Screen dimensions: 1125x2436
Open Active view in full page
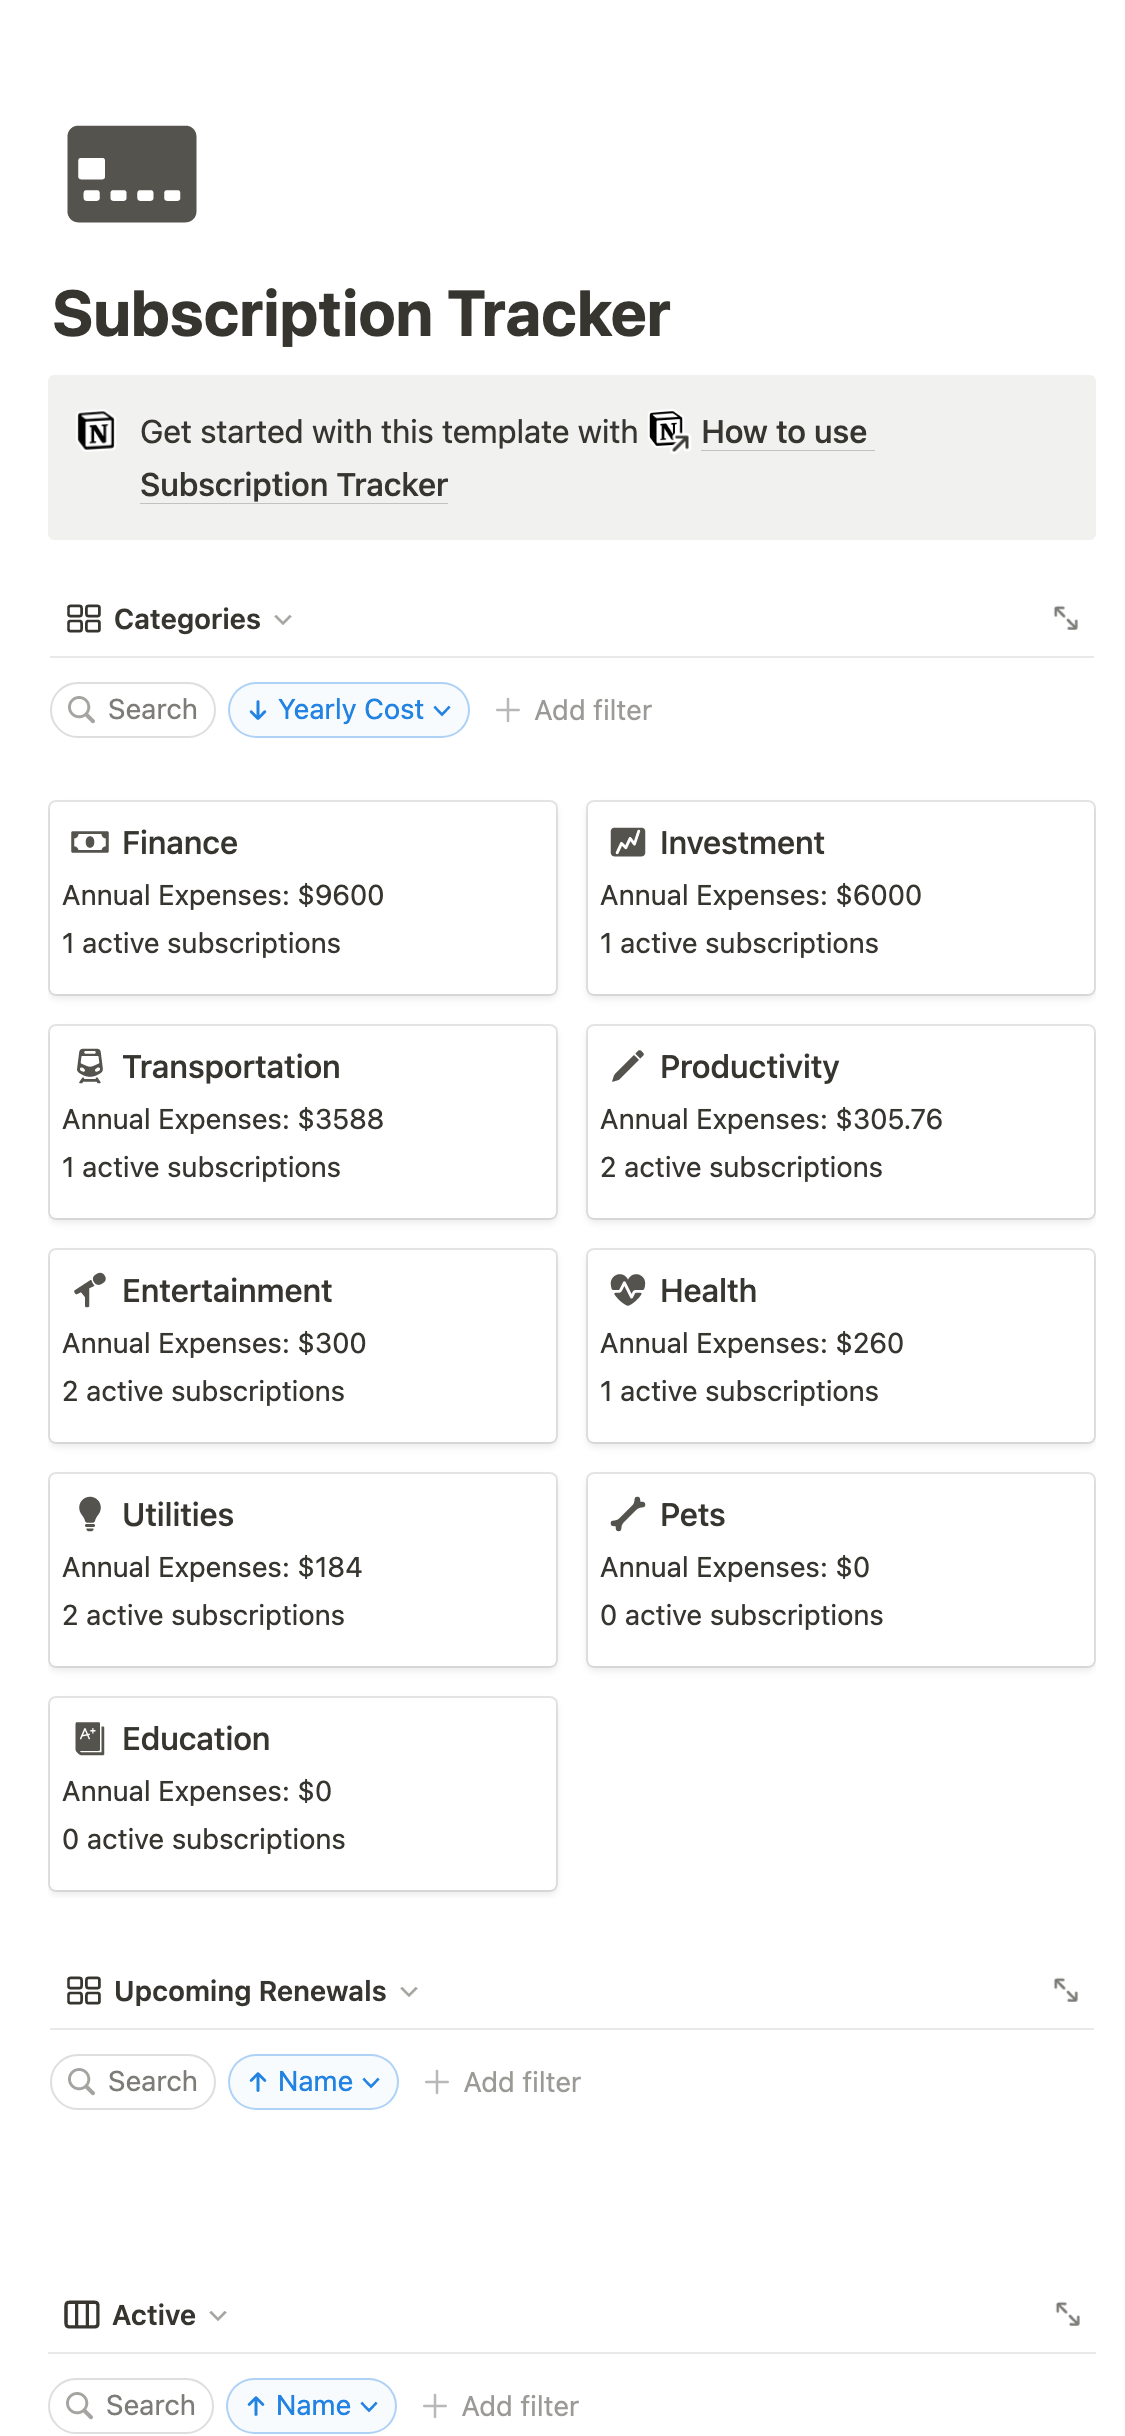coord(1067,2313)
